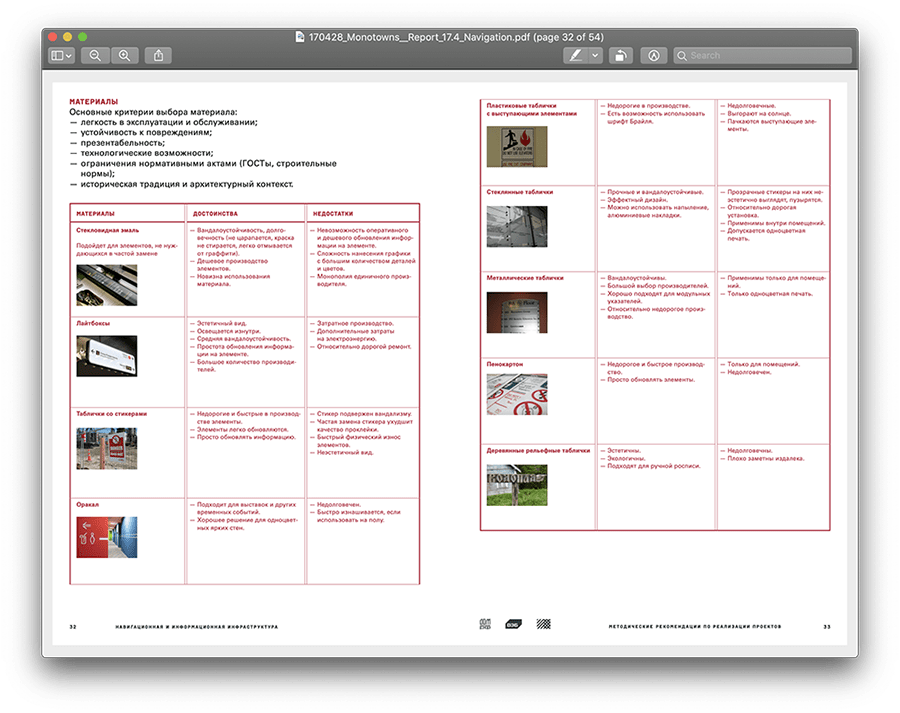Click the zoom out magnifier icon
The height and width of the screenshot is (713, 900).
(96, 56)
